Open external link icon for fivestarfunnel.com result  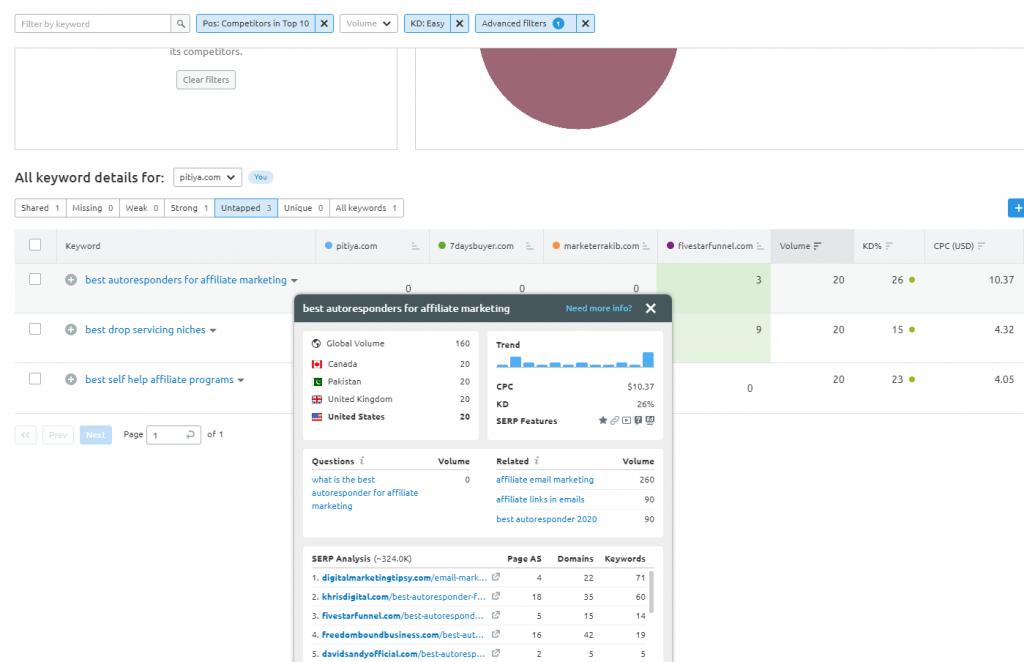pyautogui.click(x=496, y=615)
